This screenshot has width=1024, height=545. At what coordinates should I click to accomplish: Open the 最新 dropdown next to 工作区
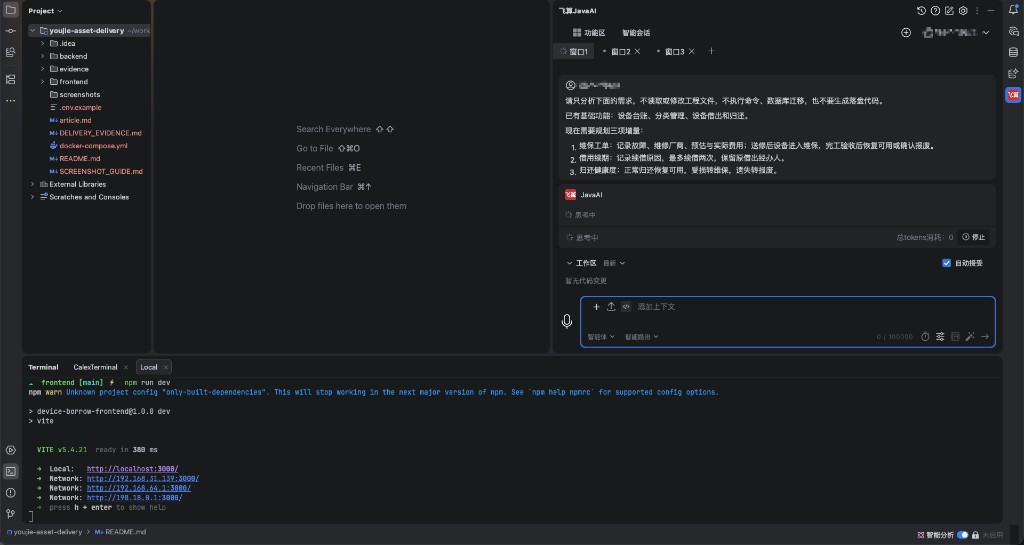614,263
